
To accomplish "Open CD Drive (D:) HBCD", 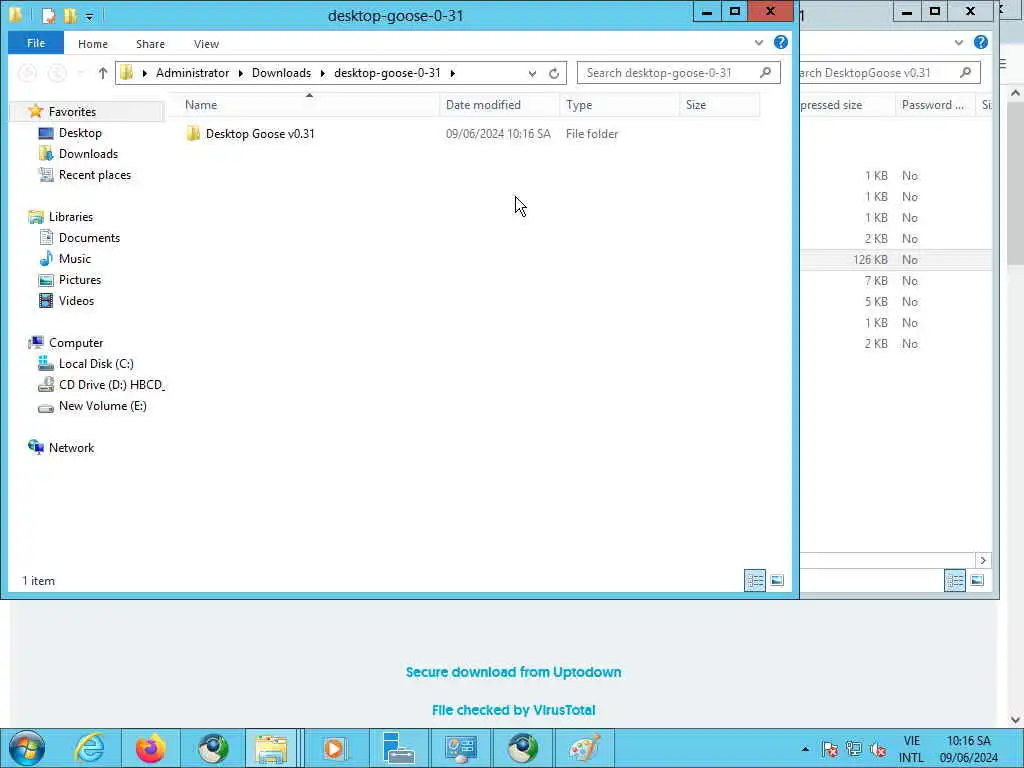I will point(111,385).
